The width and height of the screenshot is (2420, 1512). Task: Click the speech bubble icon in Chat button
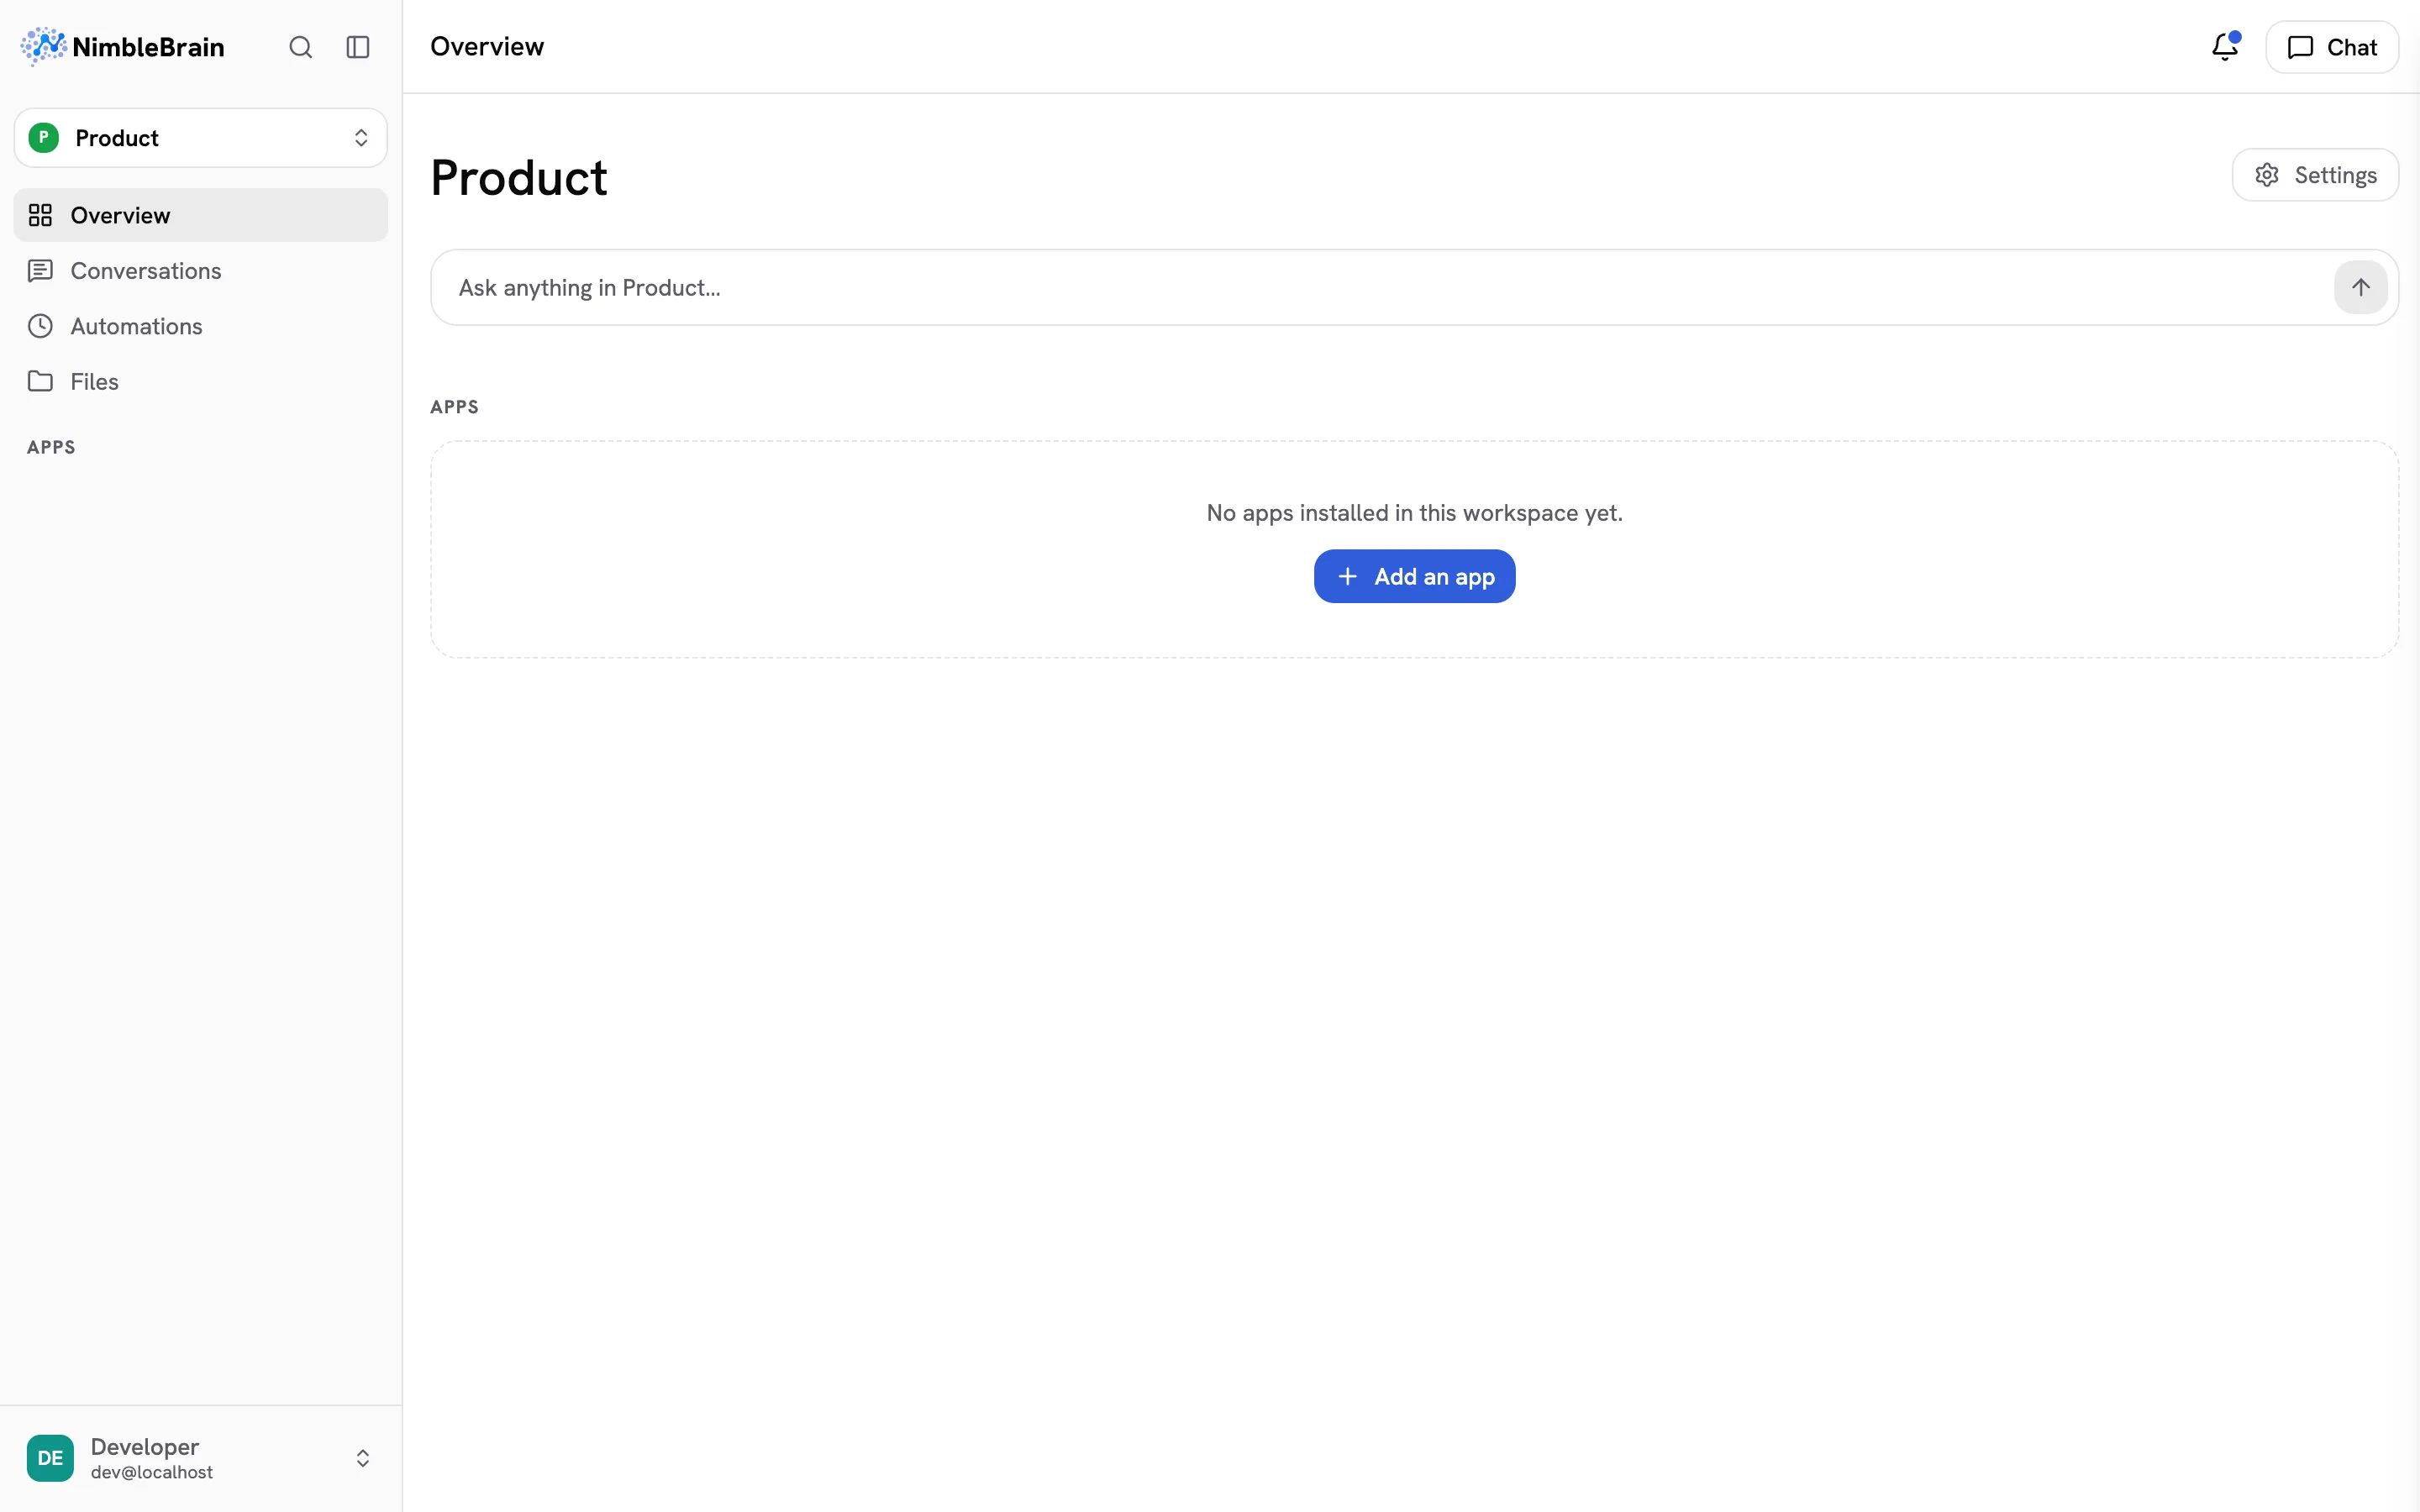[x=2300, y=47]
